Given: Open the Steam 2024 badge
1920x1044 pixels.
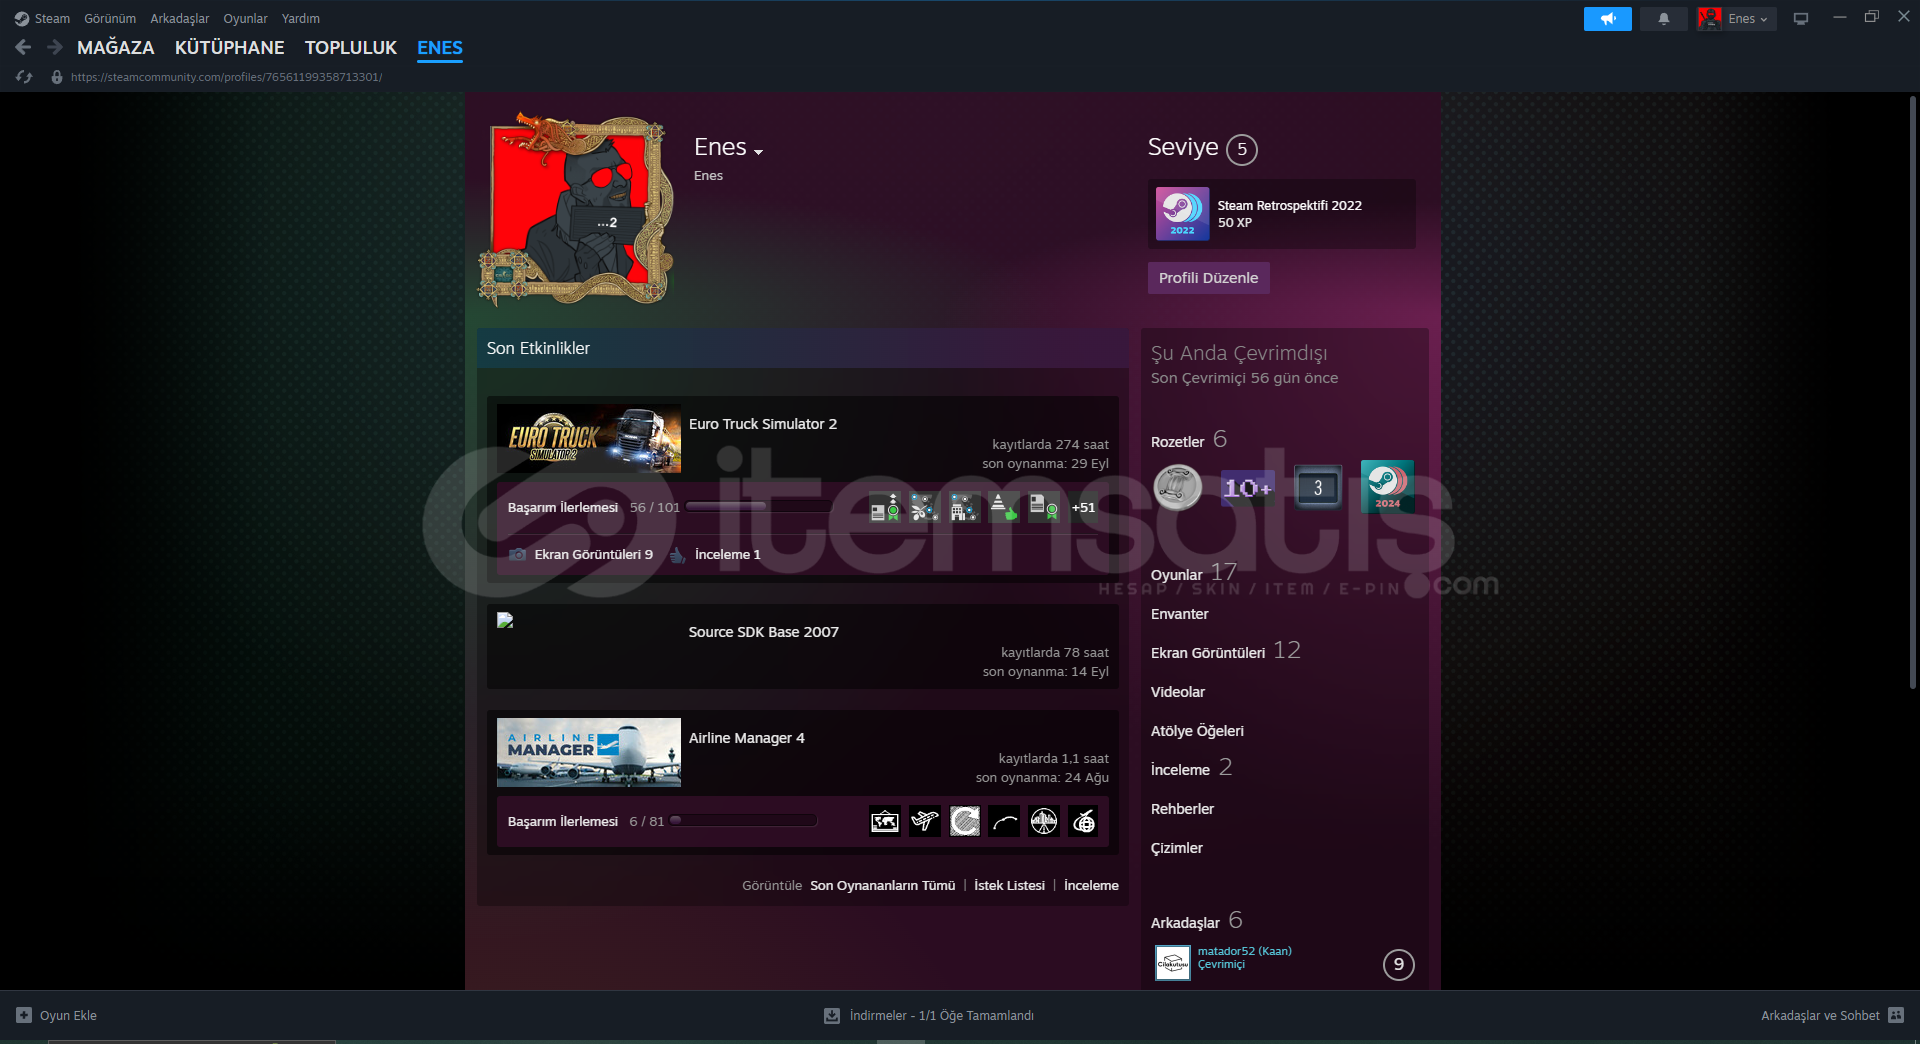Looking at the screenshot, I should pyautogui.click(x=1387, y=487).
